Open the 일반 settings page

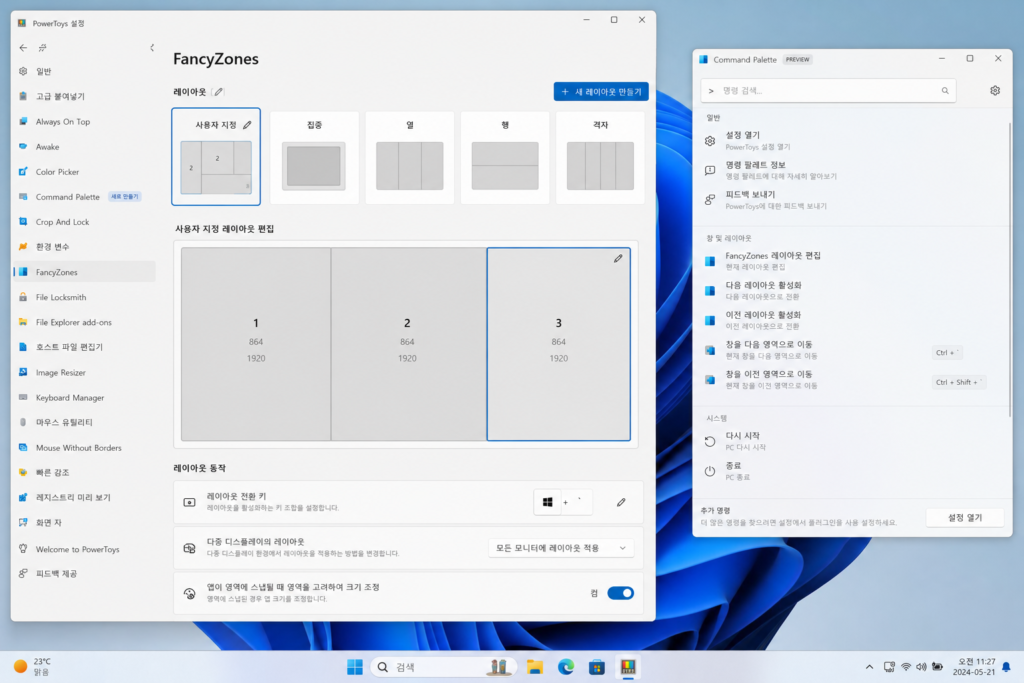click(x=84, y=71)
